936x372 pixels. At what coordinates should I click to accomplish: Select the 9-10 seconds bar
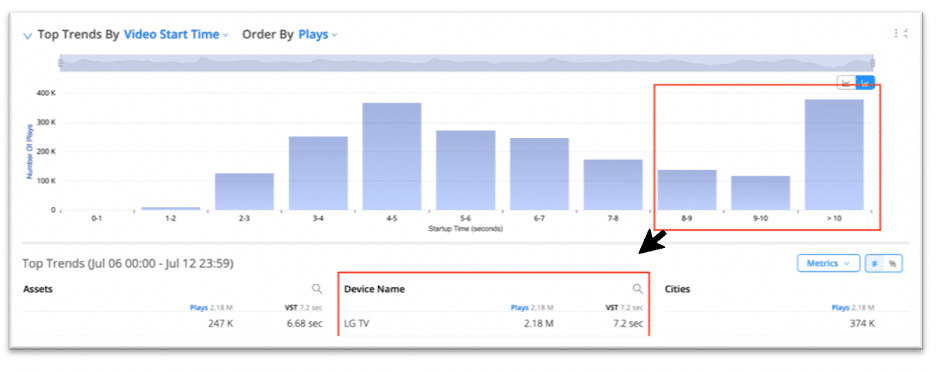pos(760,193)
